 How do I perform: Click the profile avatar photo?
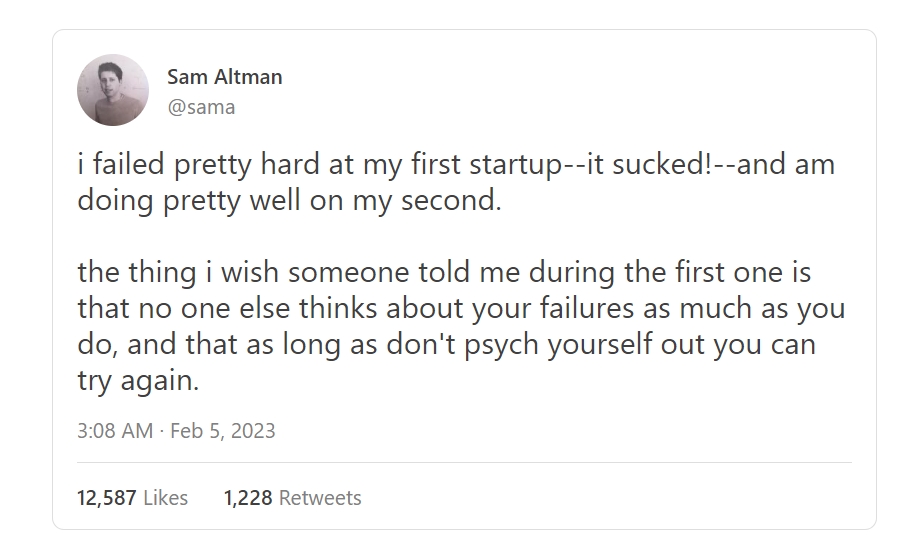113,90
